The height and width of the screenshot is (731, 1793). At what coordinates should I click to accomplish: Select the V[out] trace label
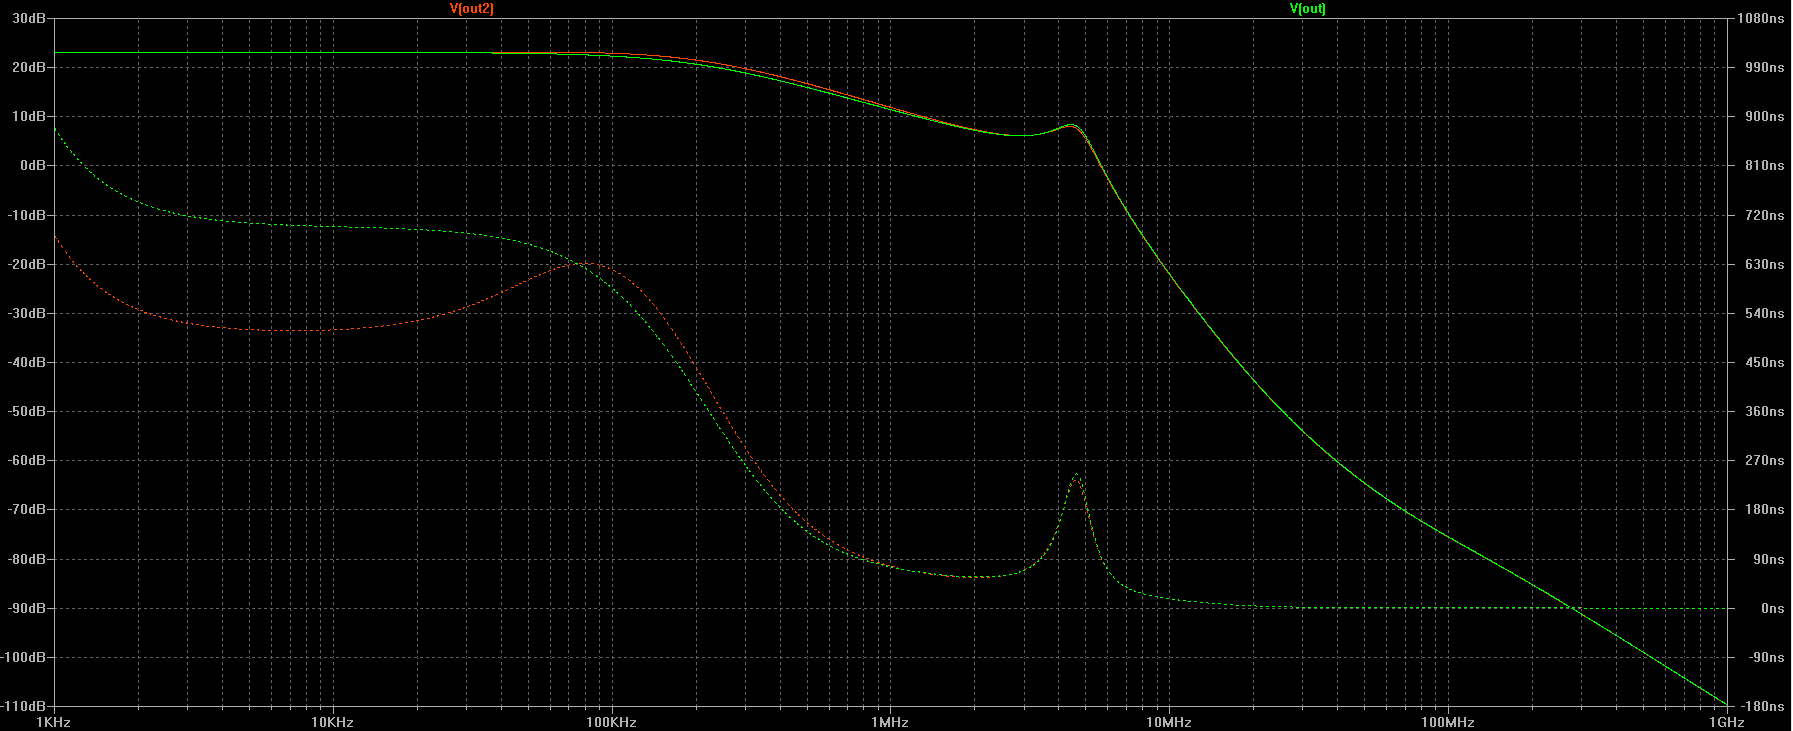point(1307,9)
